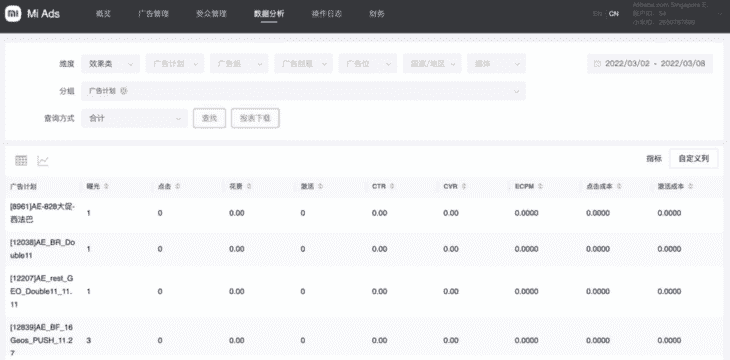Select the 数据分析 tab

(269, 14)
